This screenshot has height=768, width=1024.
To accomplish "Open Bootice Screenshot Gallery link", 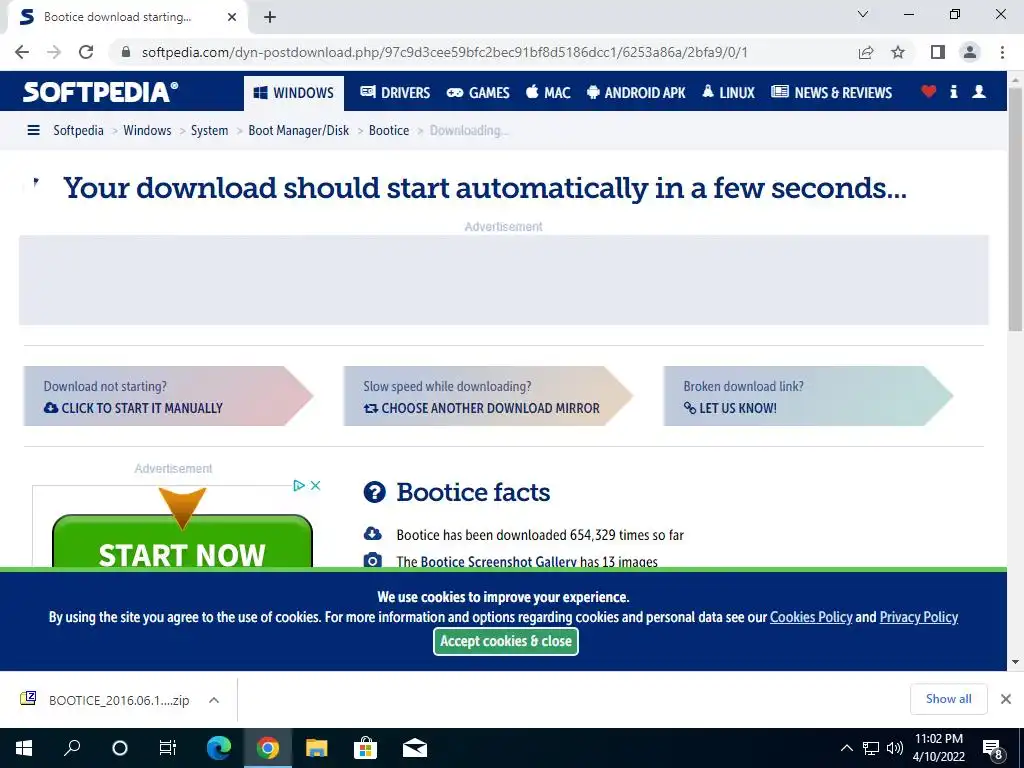I will (x=498, y=562).
